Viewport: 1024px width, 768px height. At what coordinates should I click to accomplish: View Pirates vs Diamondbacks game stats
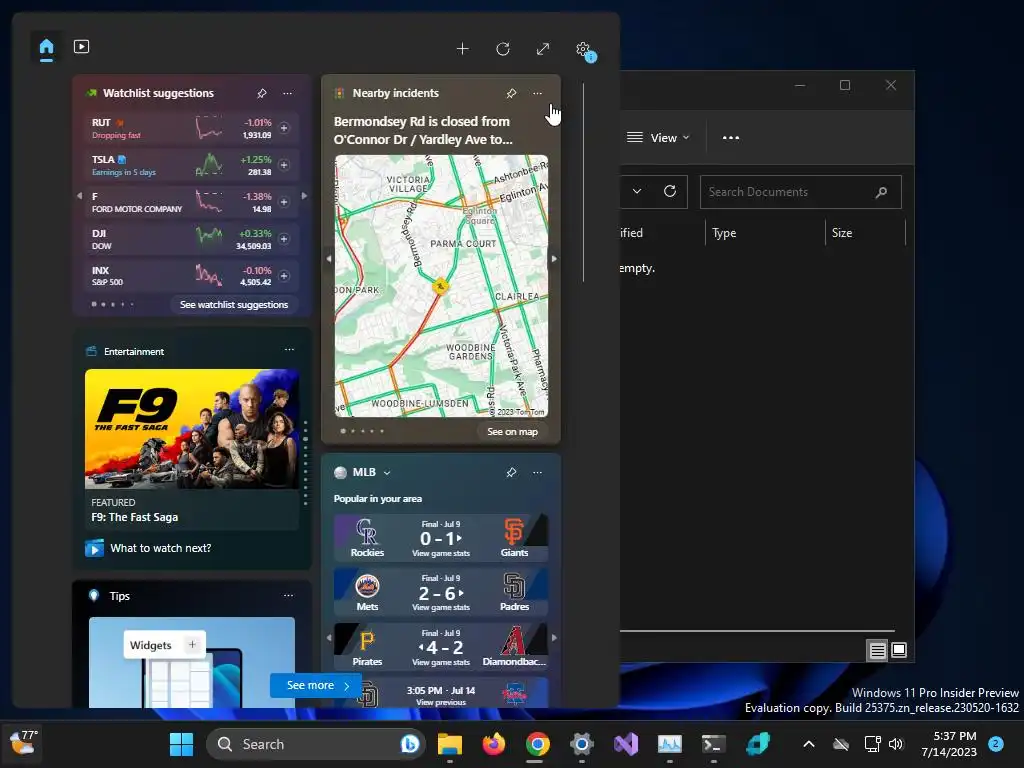[441, 647]
